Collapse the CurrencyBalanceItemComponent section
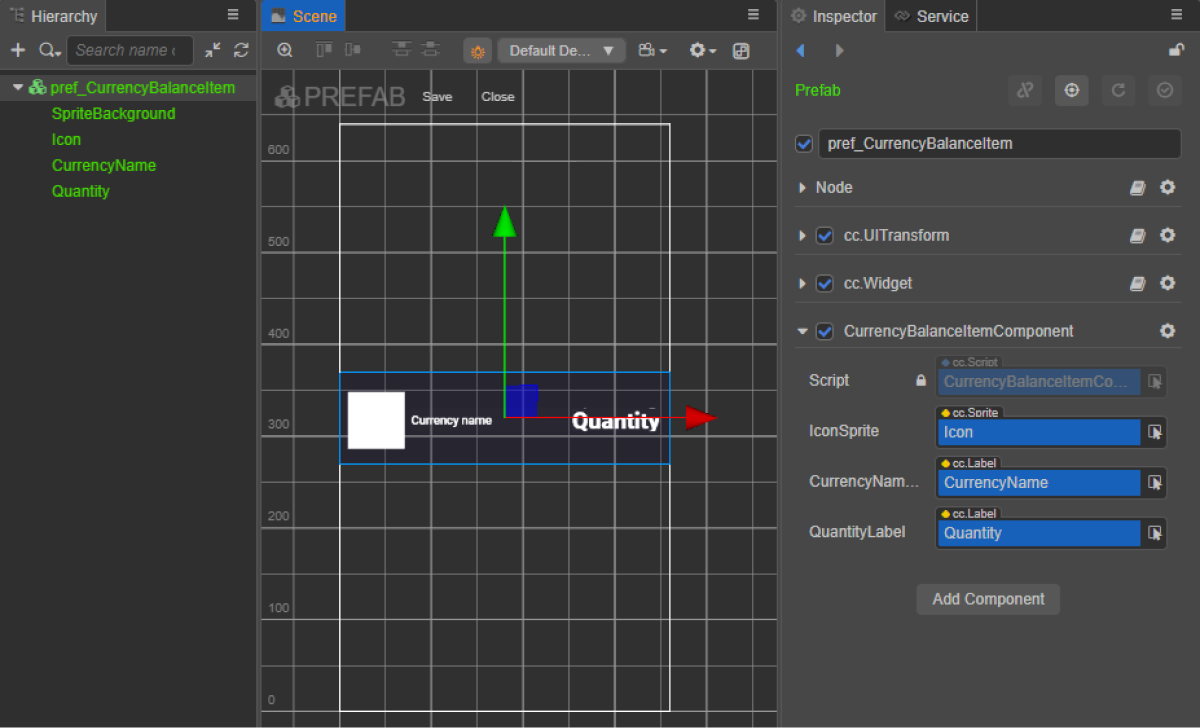 (x=802, y=332)
